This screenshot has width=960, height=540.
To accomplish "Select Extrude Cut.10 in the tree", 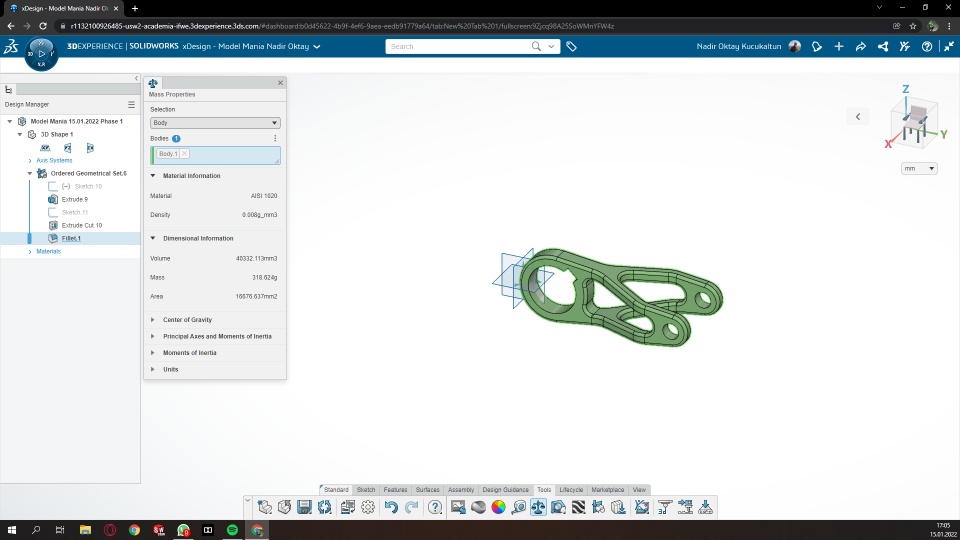I will [x=82, y=225].
